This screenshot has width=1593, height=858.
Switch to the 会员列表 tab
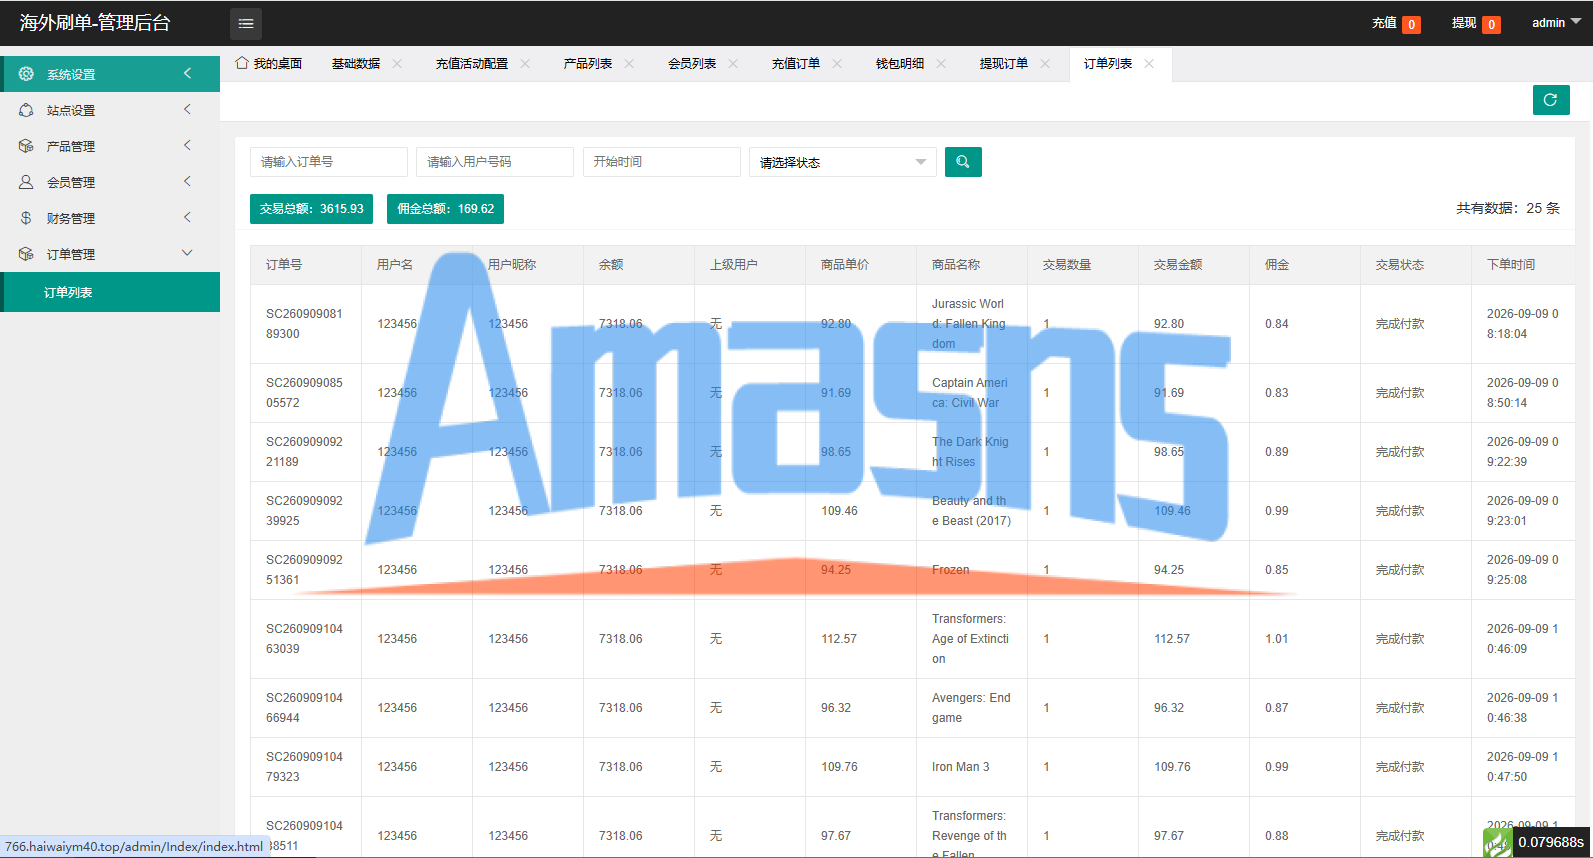point(692,63)
